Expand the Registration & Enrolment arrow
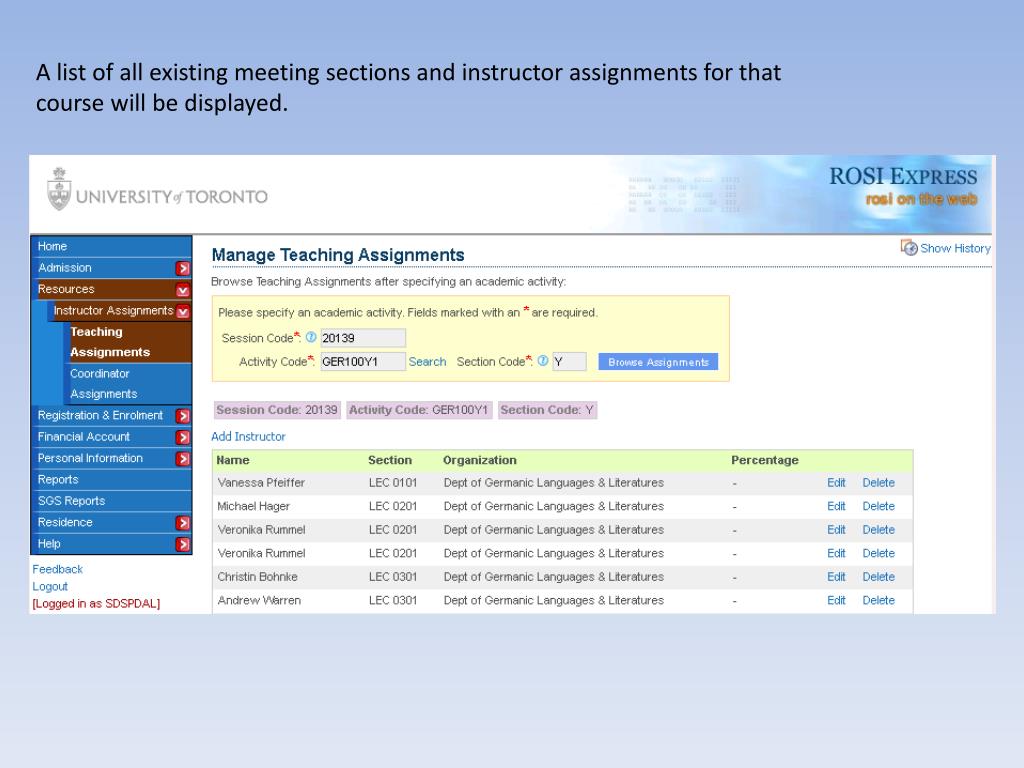Image resolution: width=1024 pixels, height=768 pixels. (183, 416)
